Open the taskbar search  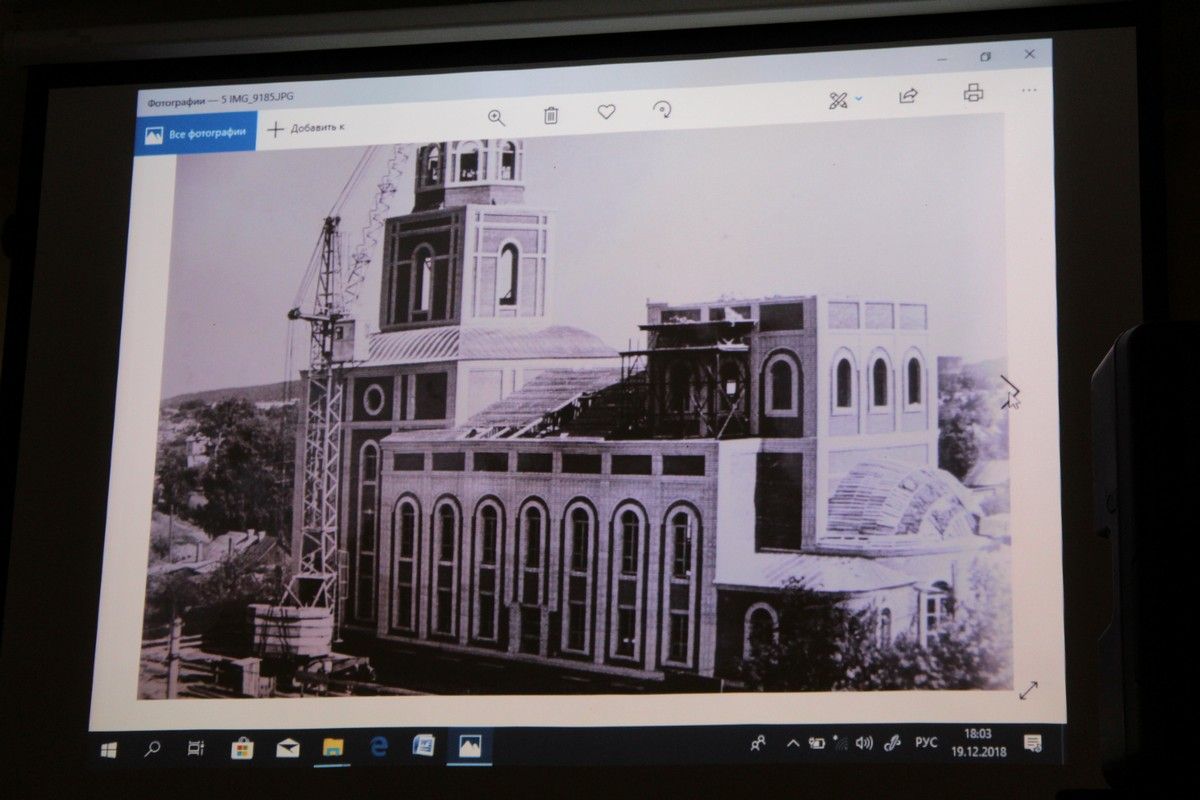click(x=152, y=748)
